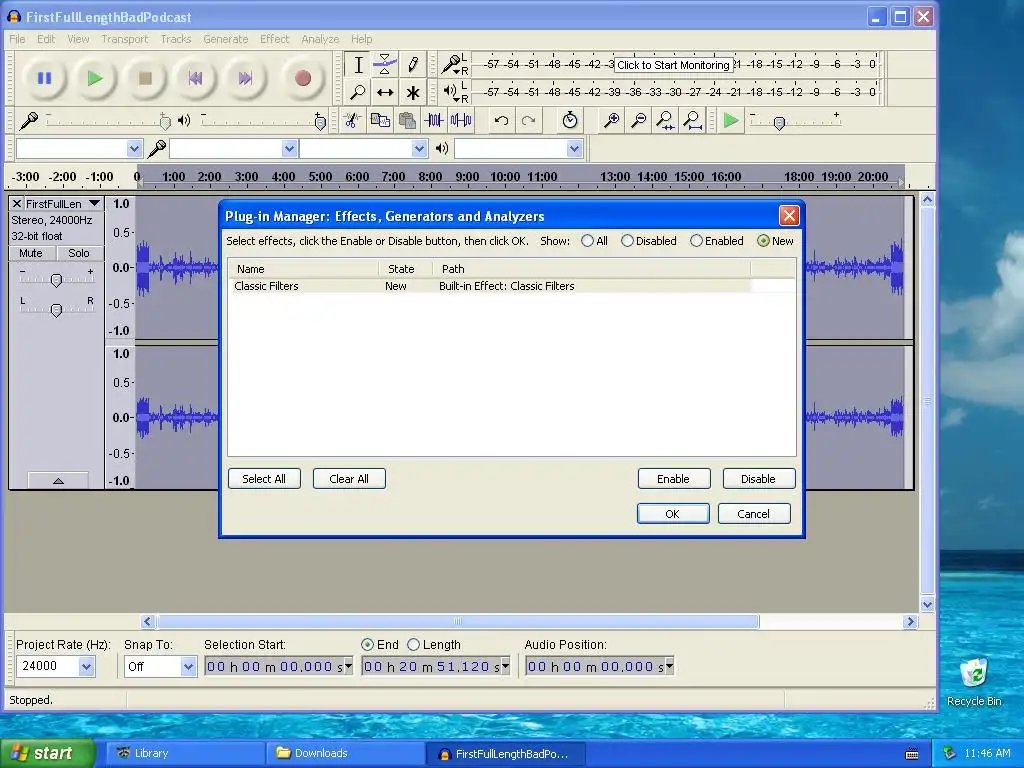Screen dimensions: 1024x768
Task: Click the Pause transport button
Action: 44,78
